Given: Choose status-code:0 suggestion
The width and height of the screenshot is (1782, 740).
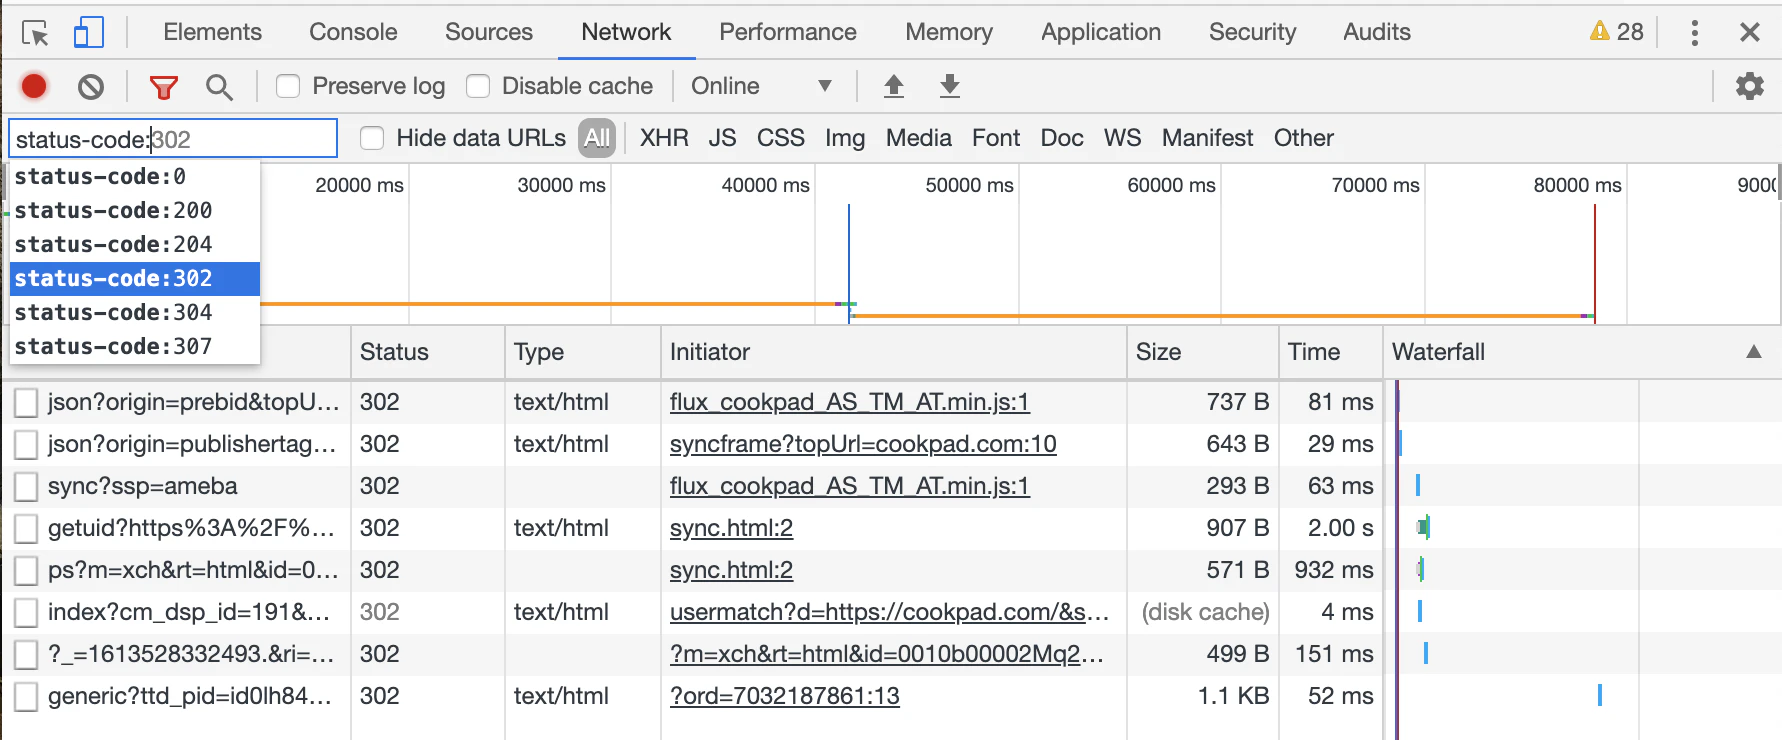Looking at the screenshot, I should (135, 177).
